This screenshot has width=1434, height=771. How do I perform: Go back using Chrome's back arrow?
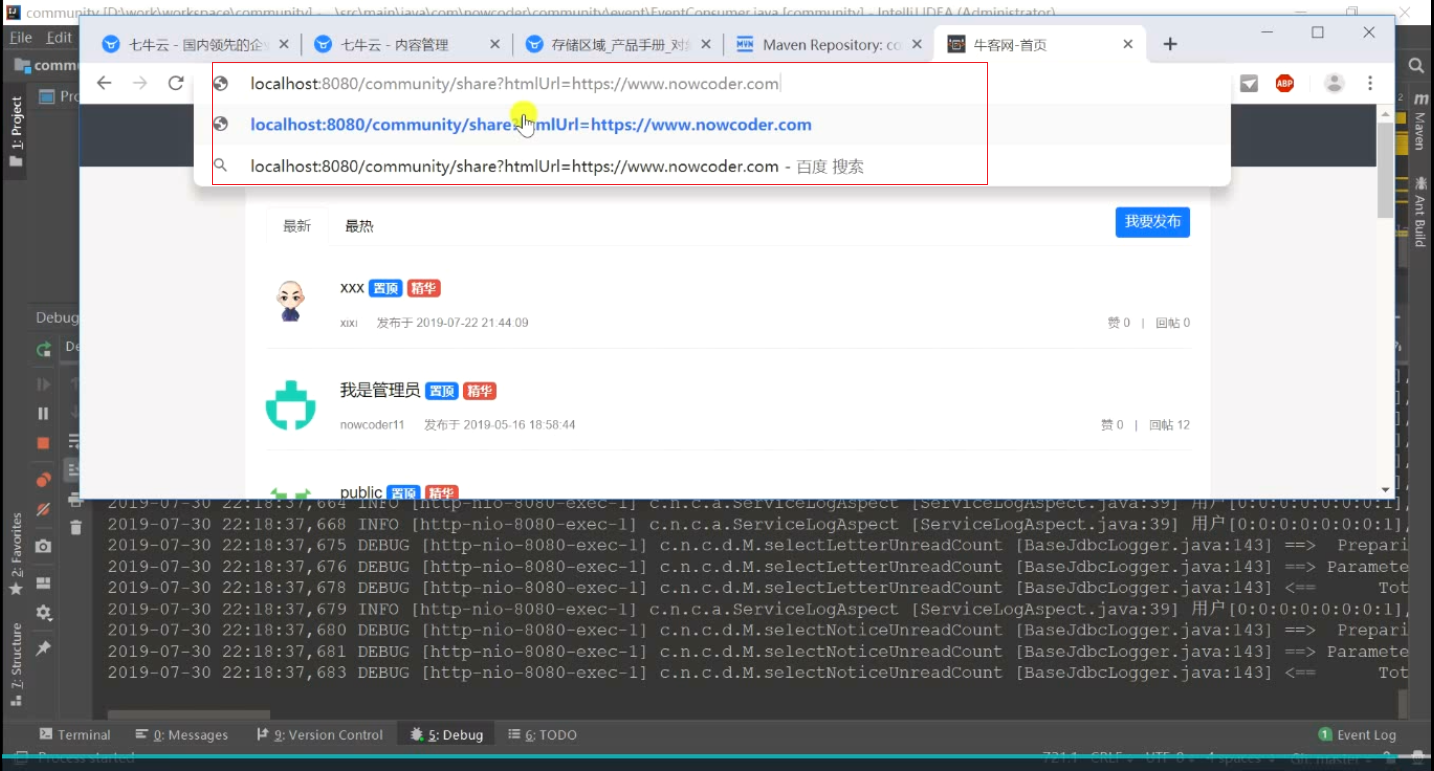[x=104, y=83]
